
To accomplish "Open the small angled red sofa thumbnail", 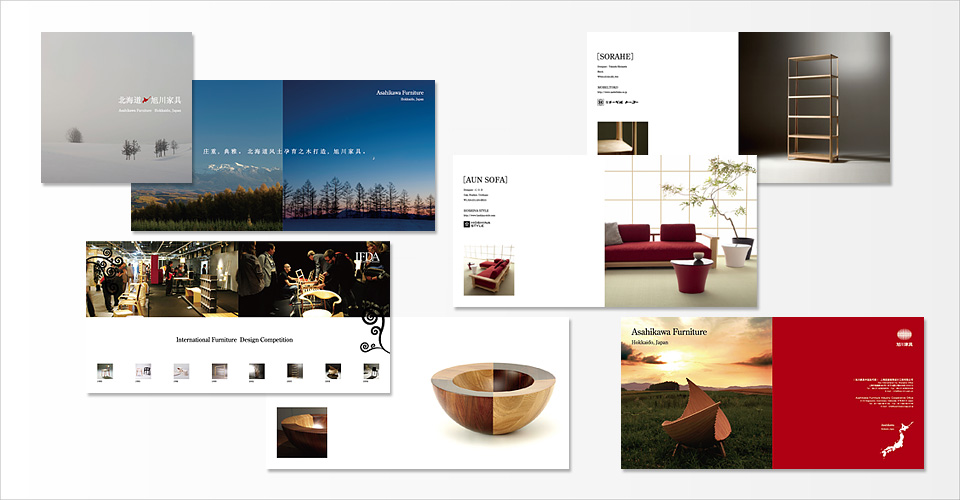I will click(489, 270).
